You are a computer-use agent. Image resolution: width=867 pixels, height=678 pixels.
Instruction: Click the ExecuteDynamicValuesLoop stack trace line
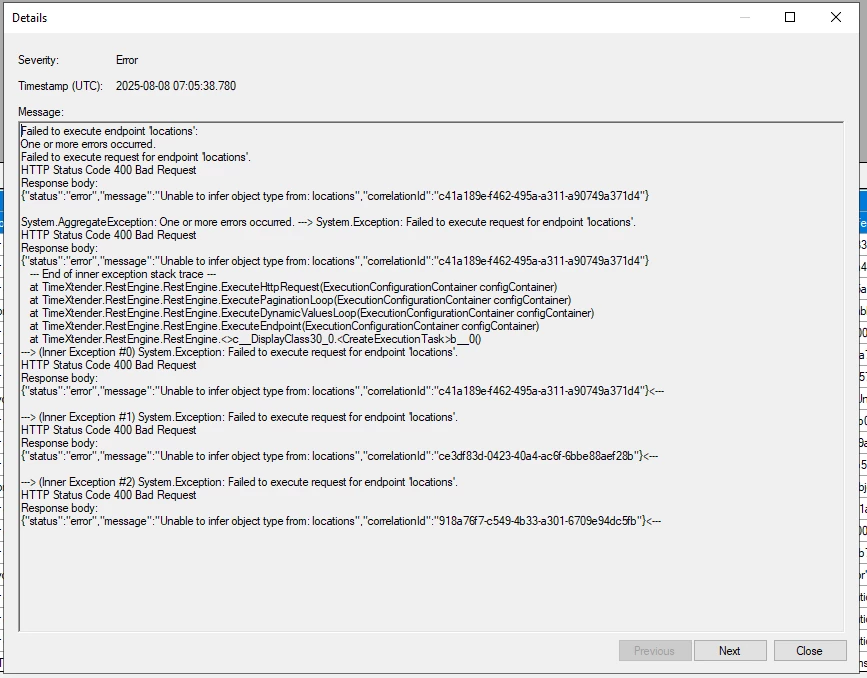tap(312, 313)
